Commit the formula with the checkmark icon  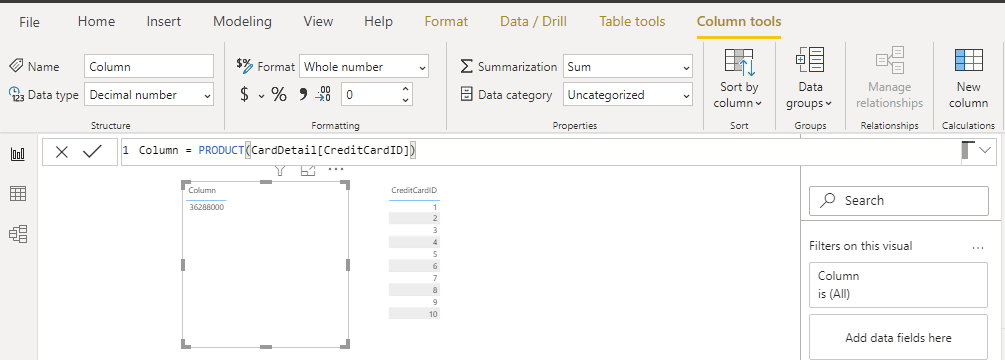(x=93, y=152)
